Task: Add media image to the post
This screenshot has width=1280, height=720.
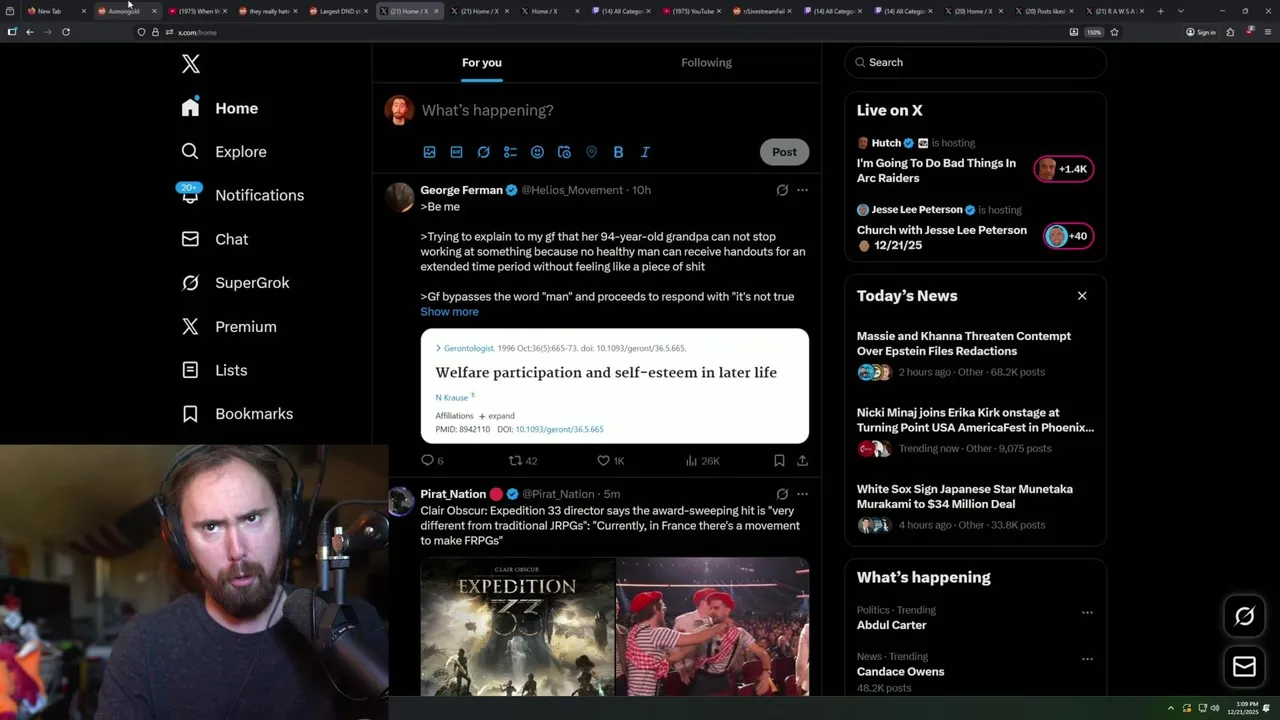Action: pyautogui.click(x=429, y=152)
